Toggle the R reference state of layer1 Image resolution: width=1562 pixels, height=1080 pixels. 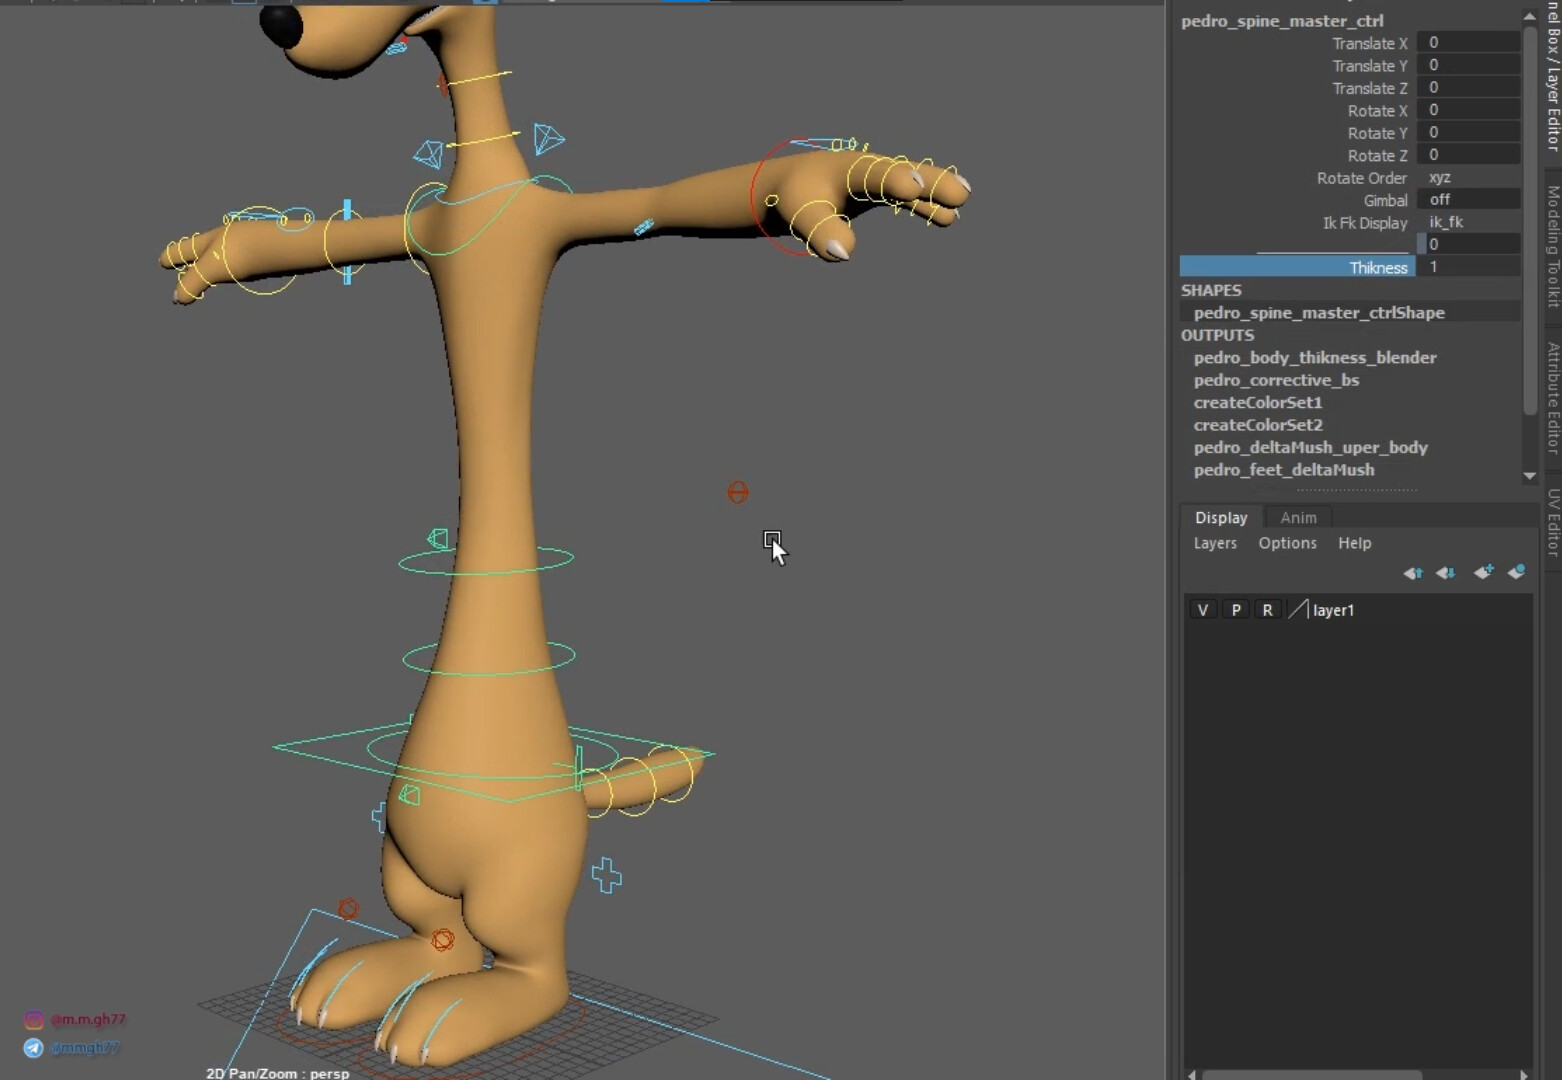click(x=1267, y=609)
